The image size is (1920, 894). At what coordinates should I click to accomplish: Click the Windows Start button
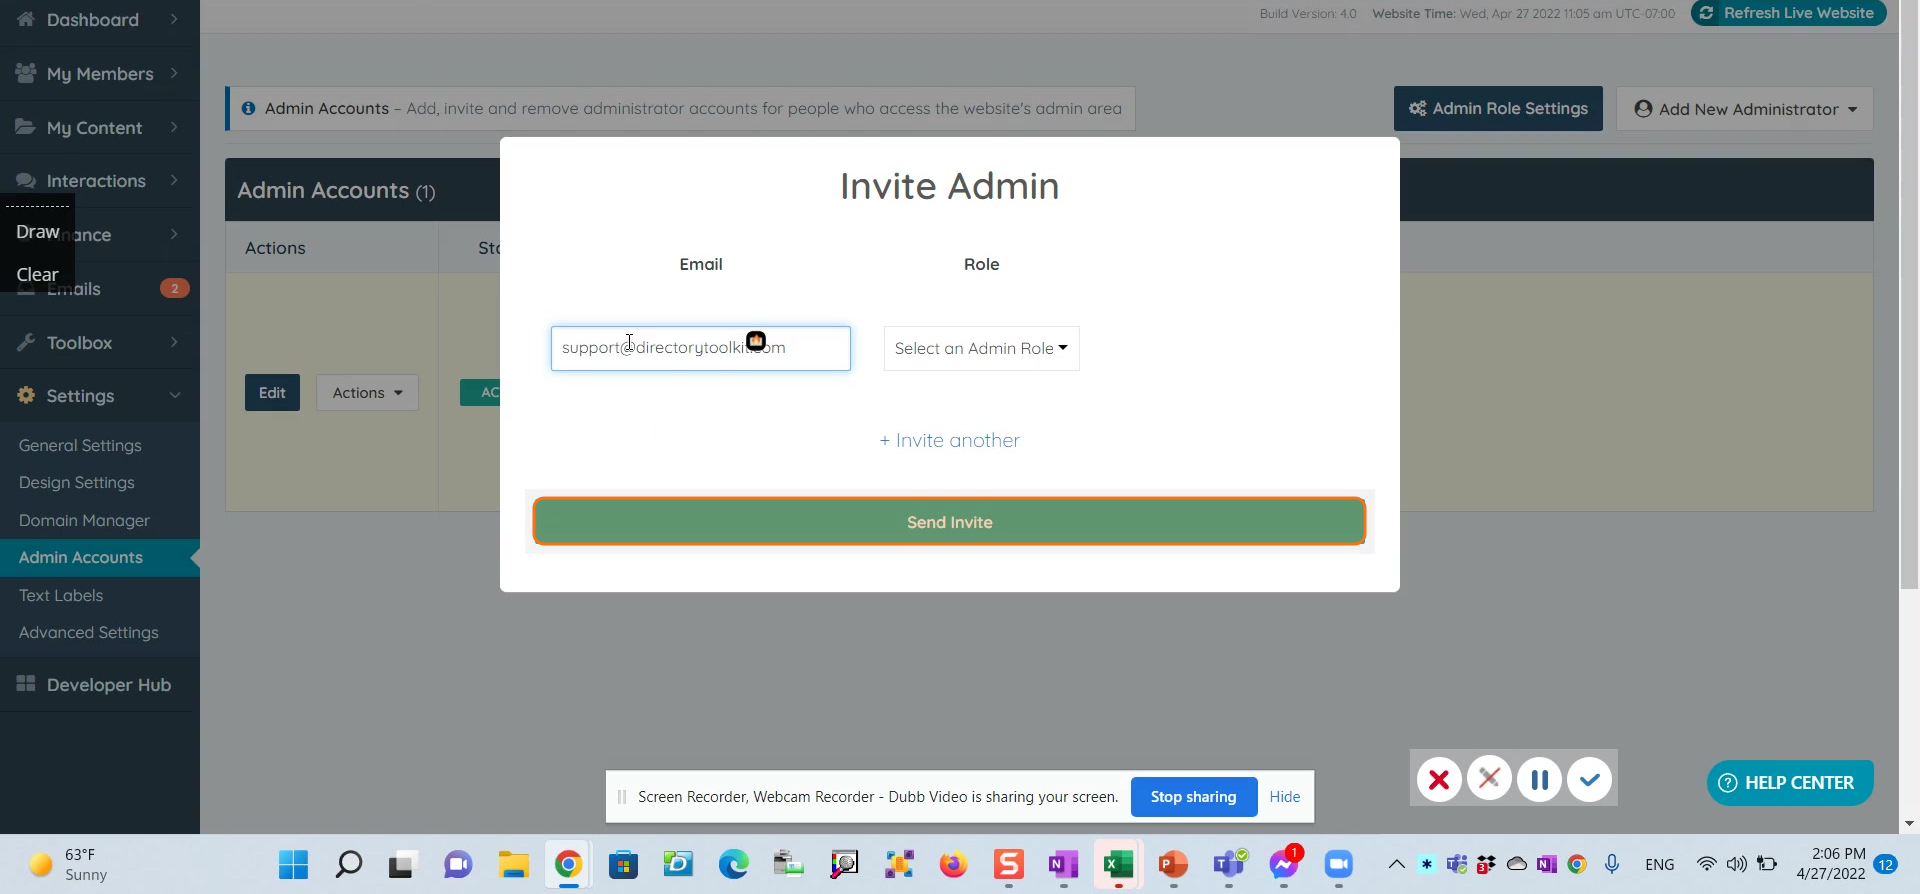293,864
